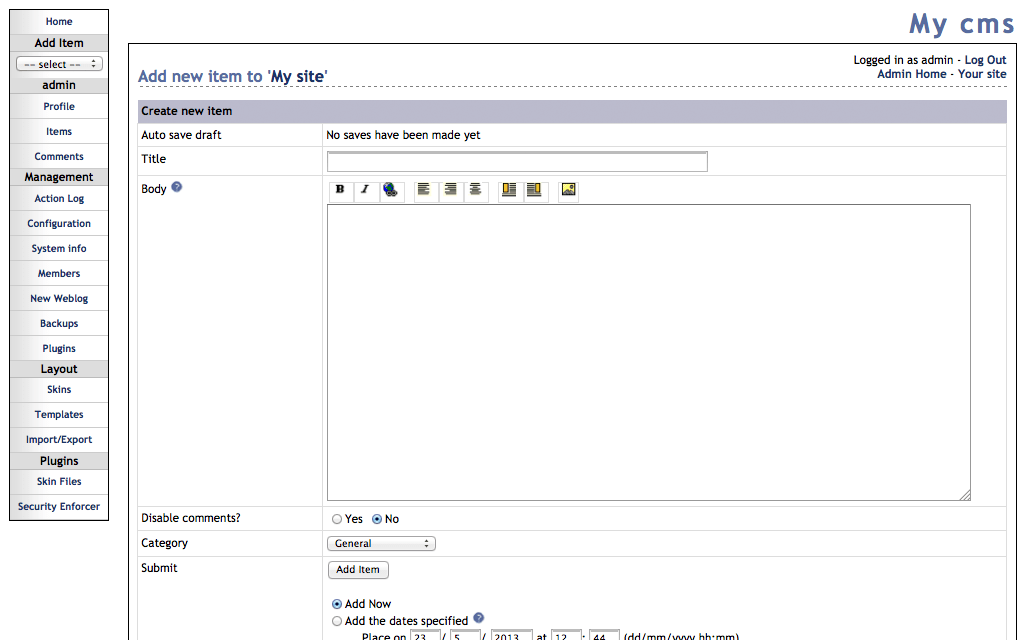1024x640 pixels.
Task: Select No for Disable comments
Action: (377, 519)
